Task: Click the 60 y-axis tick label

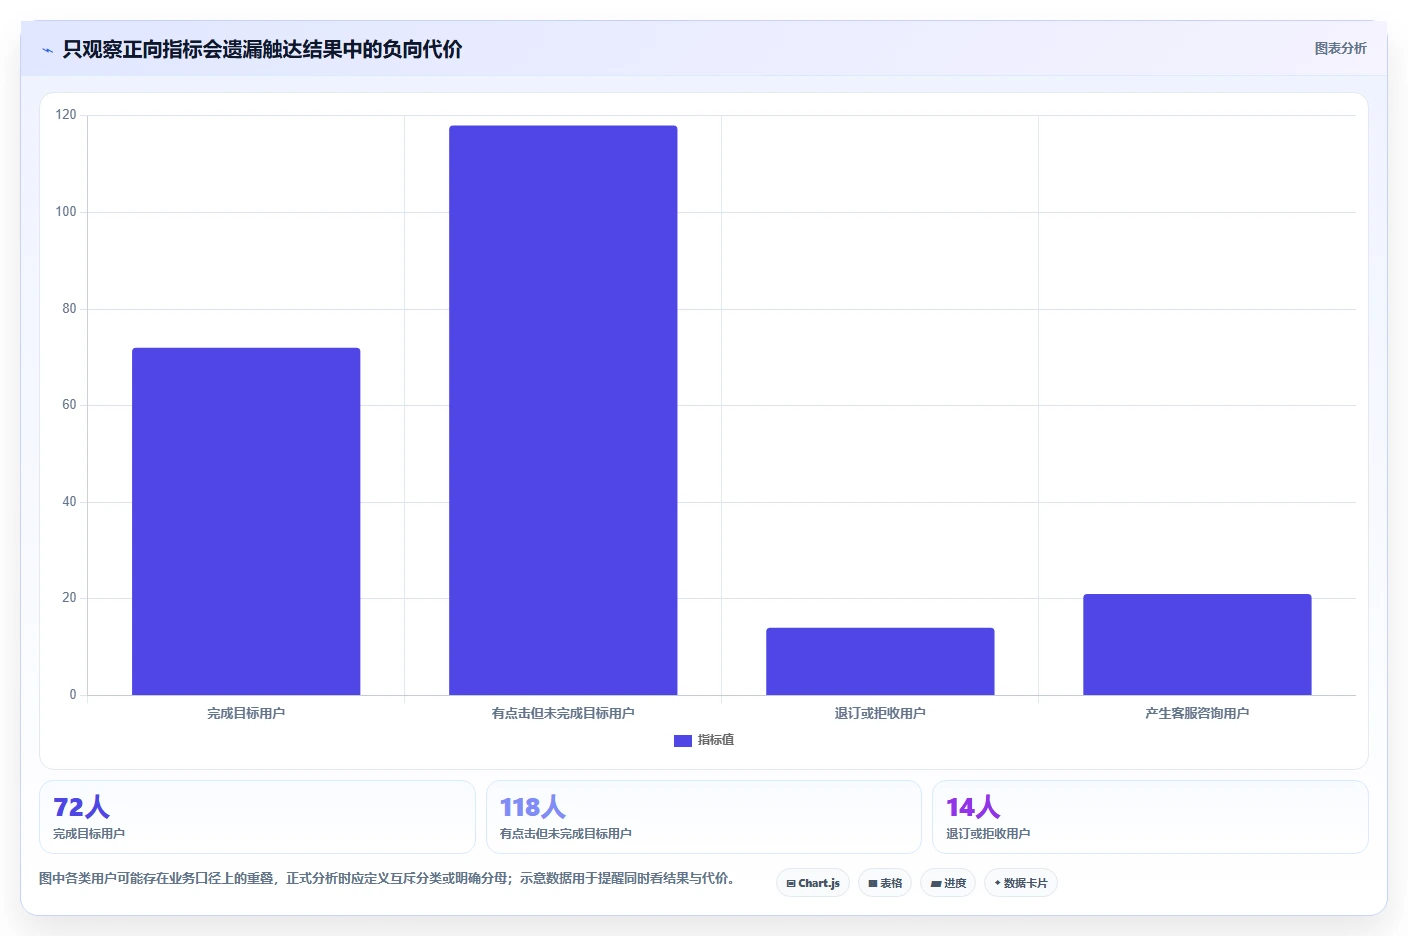Action: point(69,405)
